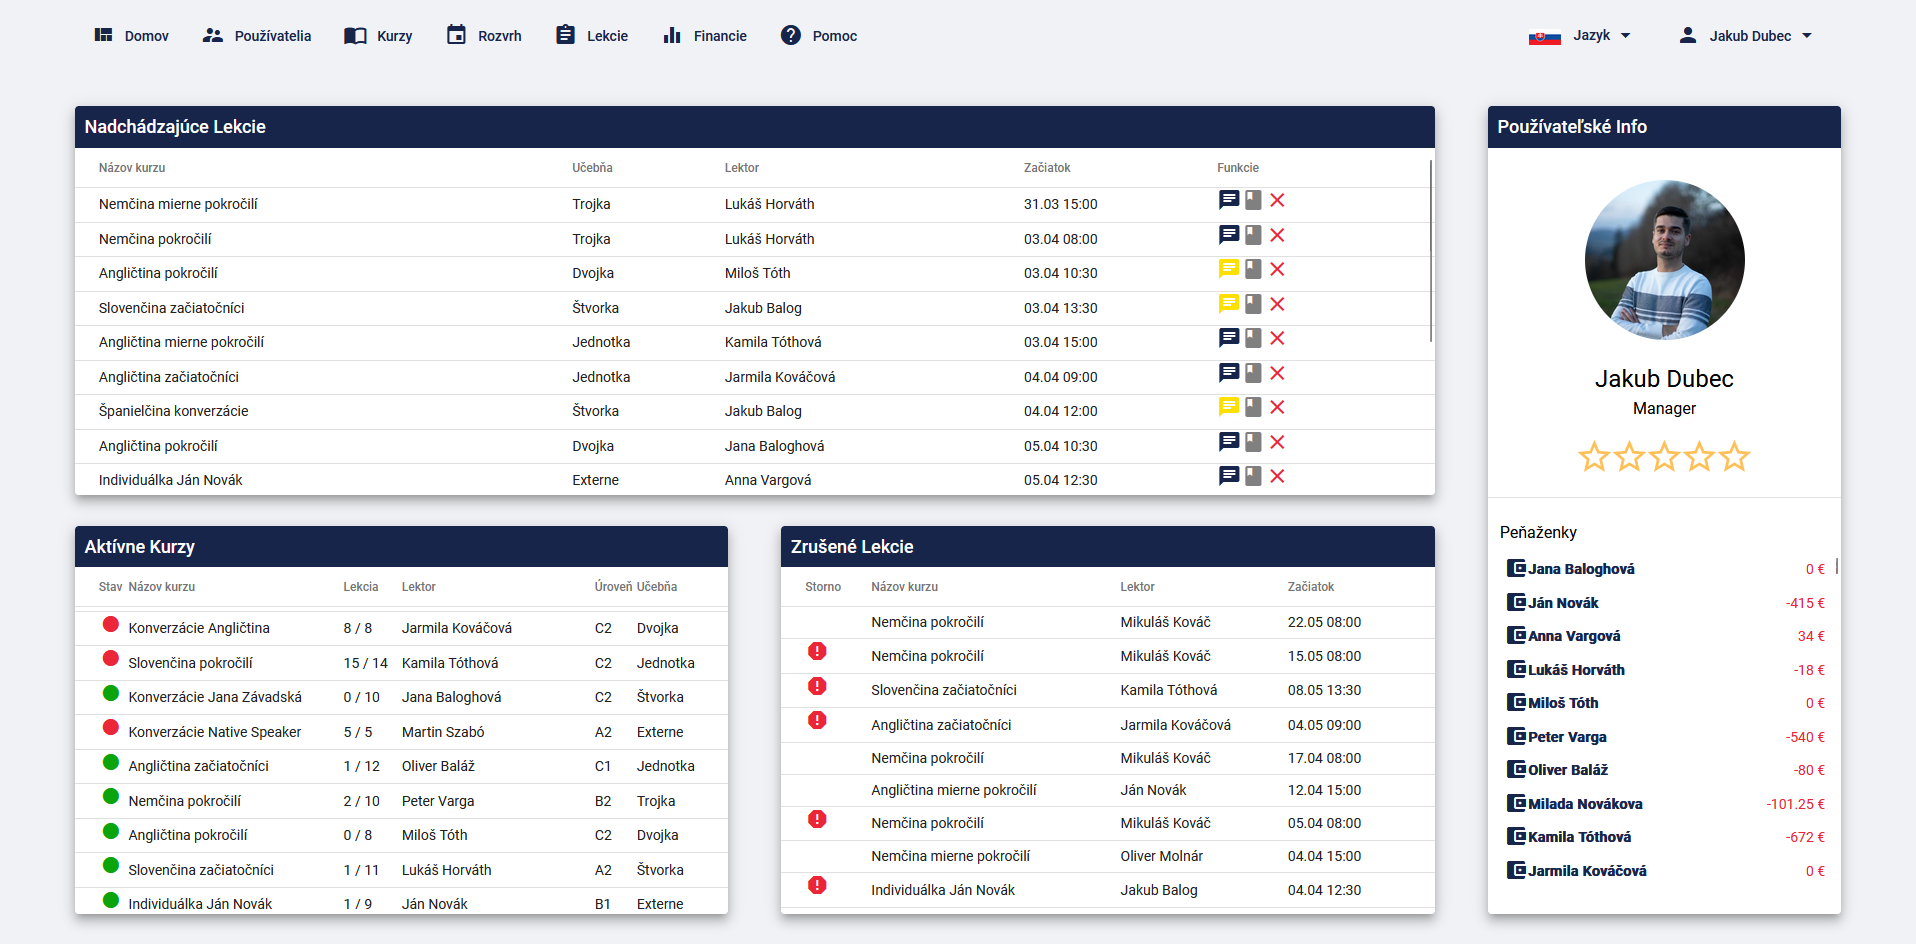Cancel the Španielčina konverzácie lesson with red X
The height and width of the screenshot is (944, 1916).
(x=1277, y=408)
